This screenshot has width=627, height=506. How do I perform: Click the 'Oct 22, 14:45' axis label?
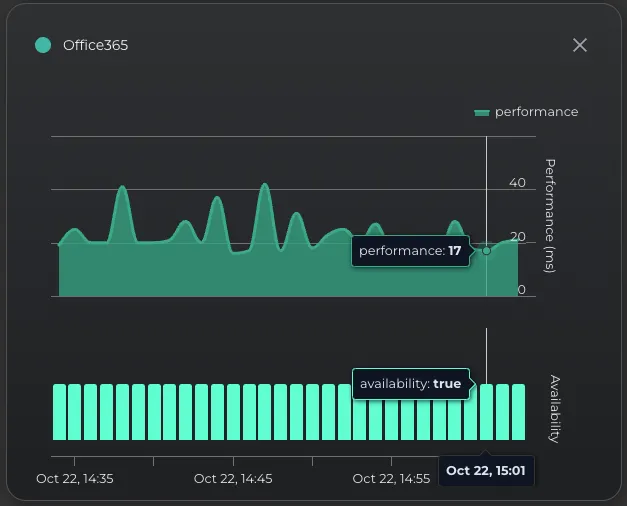point(233,479)
